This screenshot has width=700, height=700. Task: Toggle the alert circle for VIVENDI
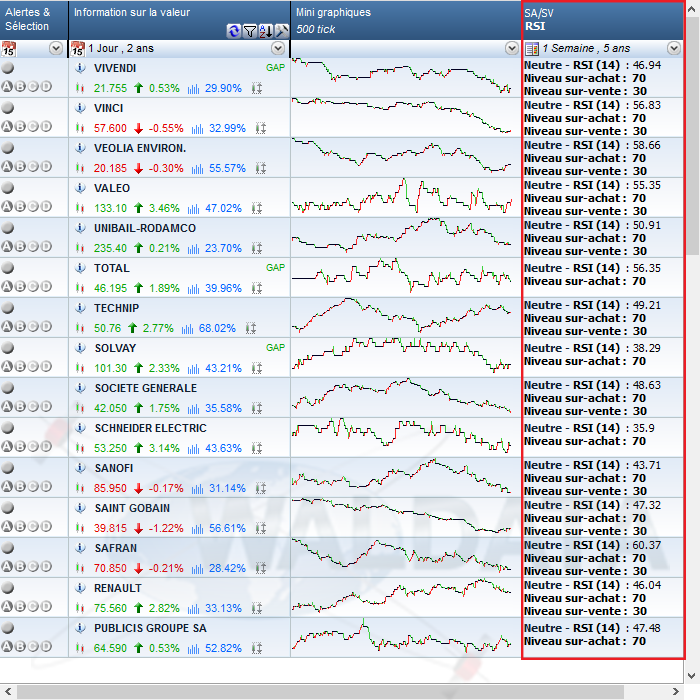tap(8, 67)
